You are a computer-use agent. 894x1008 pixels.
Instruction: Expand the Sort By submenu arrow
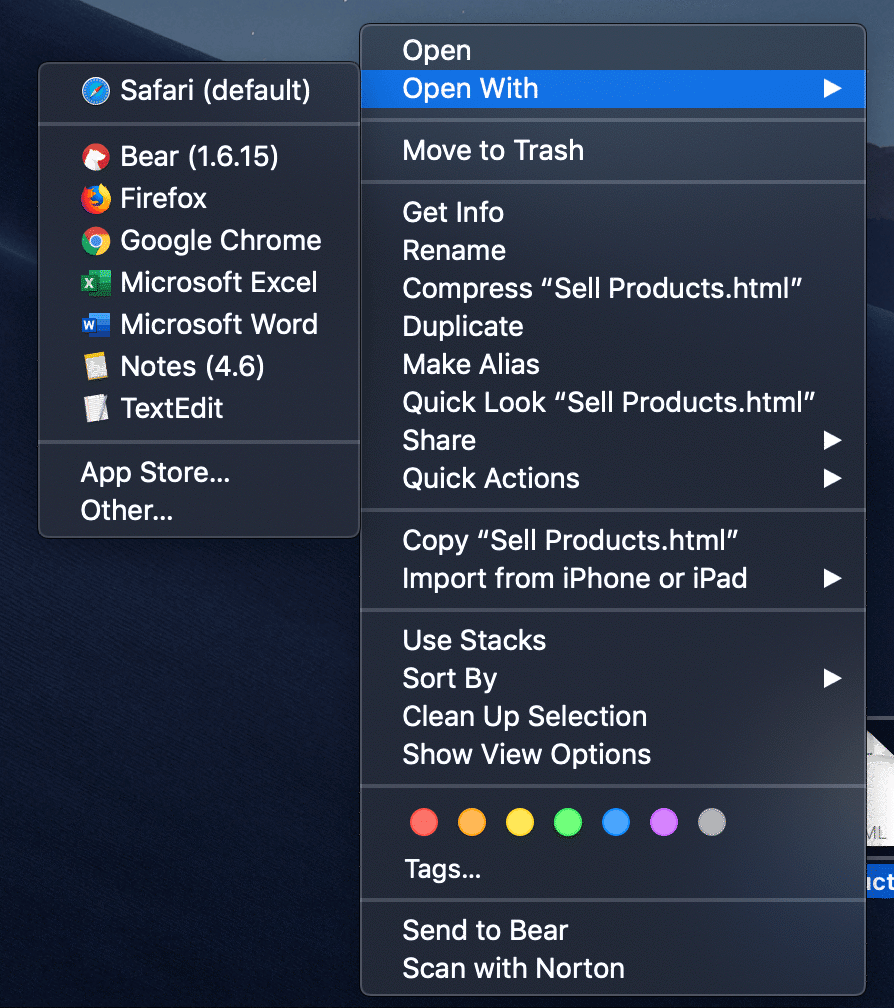(x=833, y=678)
